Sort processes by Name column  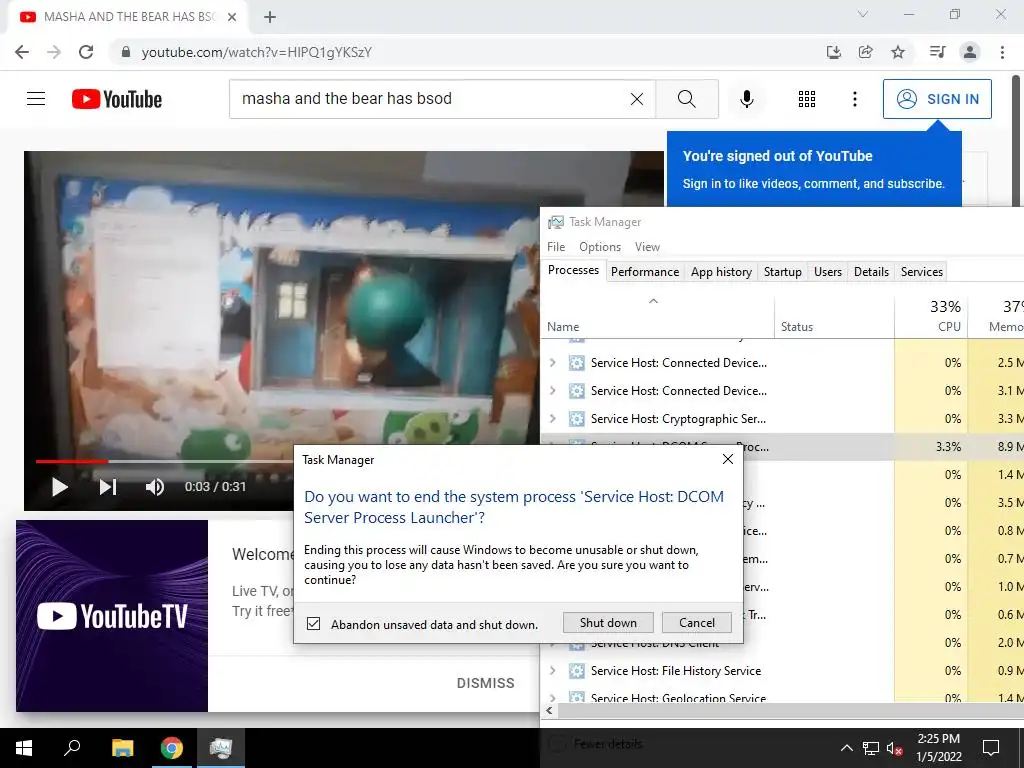coord(658,317)
